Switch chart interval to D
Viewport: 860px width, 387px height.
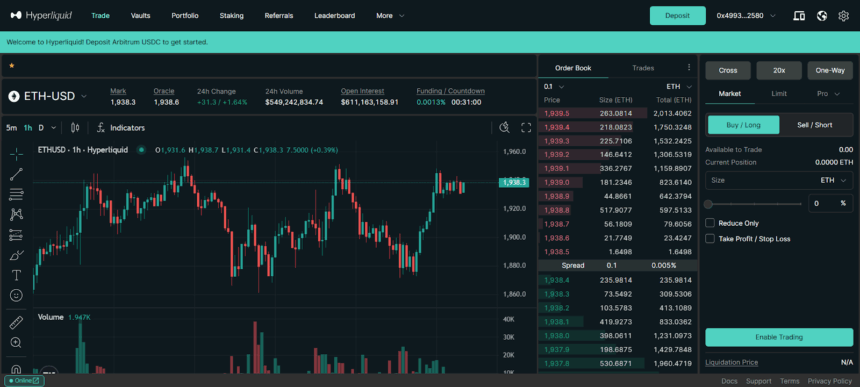[x=41, y=128]
